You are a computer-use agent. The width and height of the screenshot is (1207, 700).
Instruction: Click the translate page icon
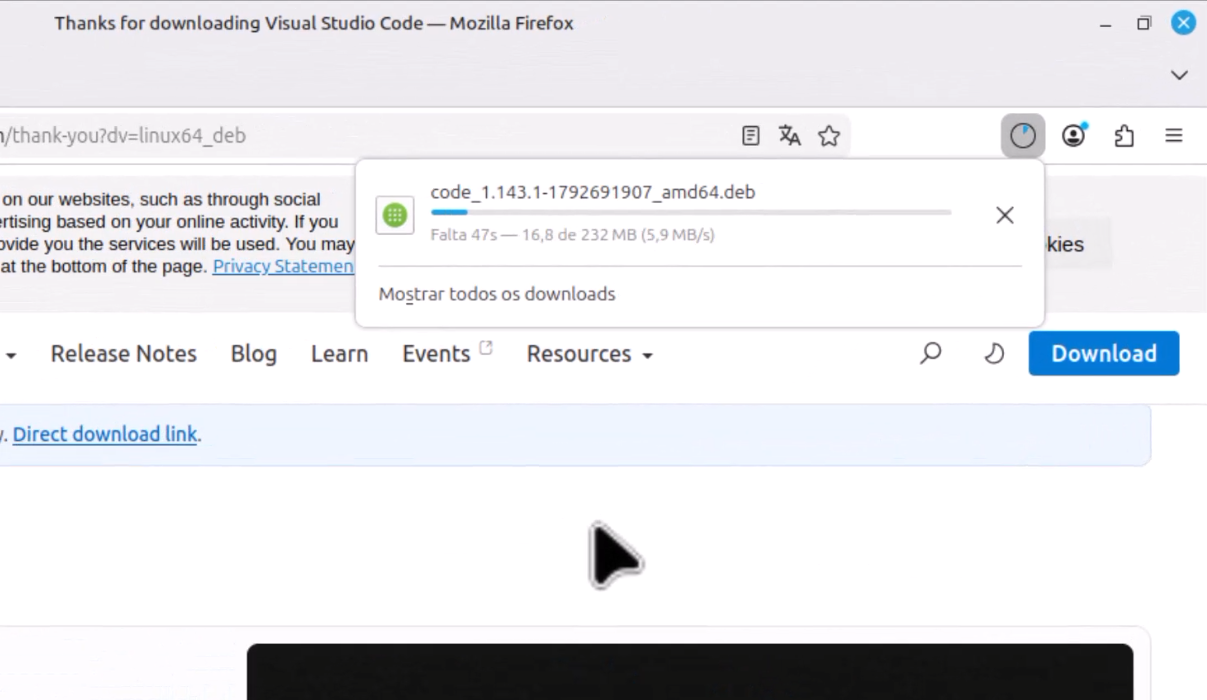(790, 136)
